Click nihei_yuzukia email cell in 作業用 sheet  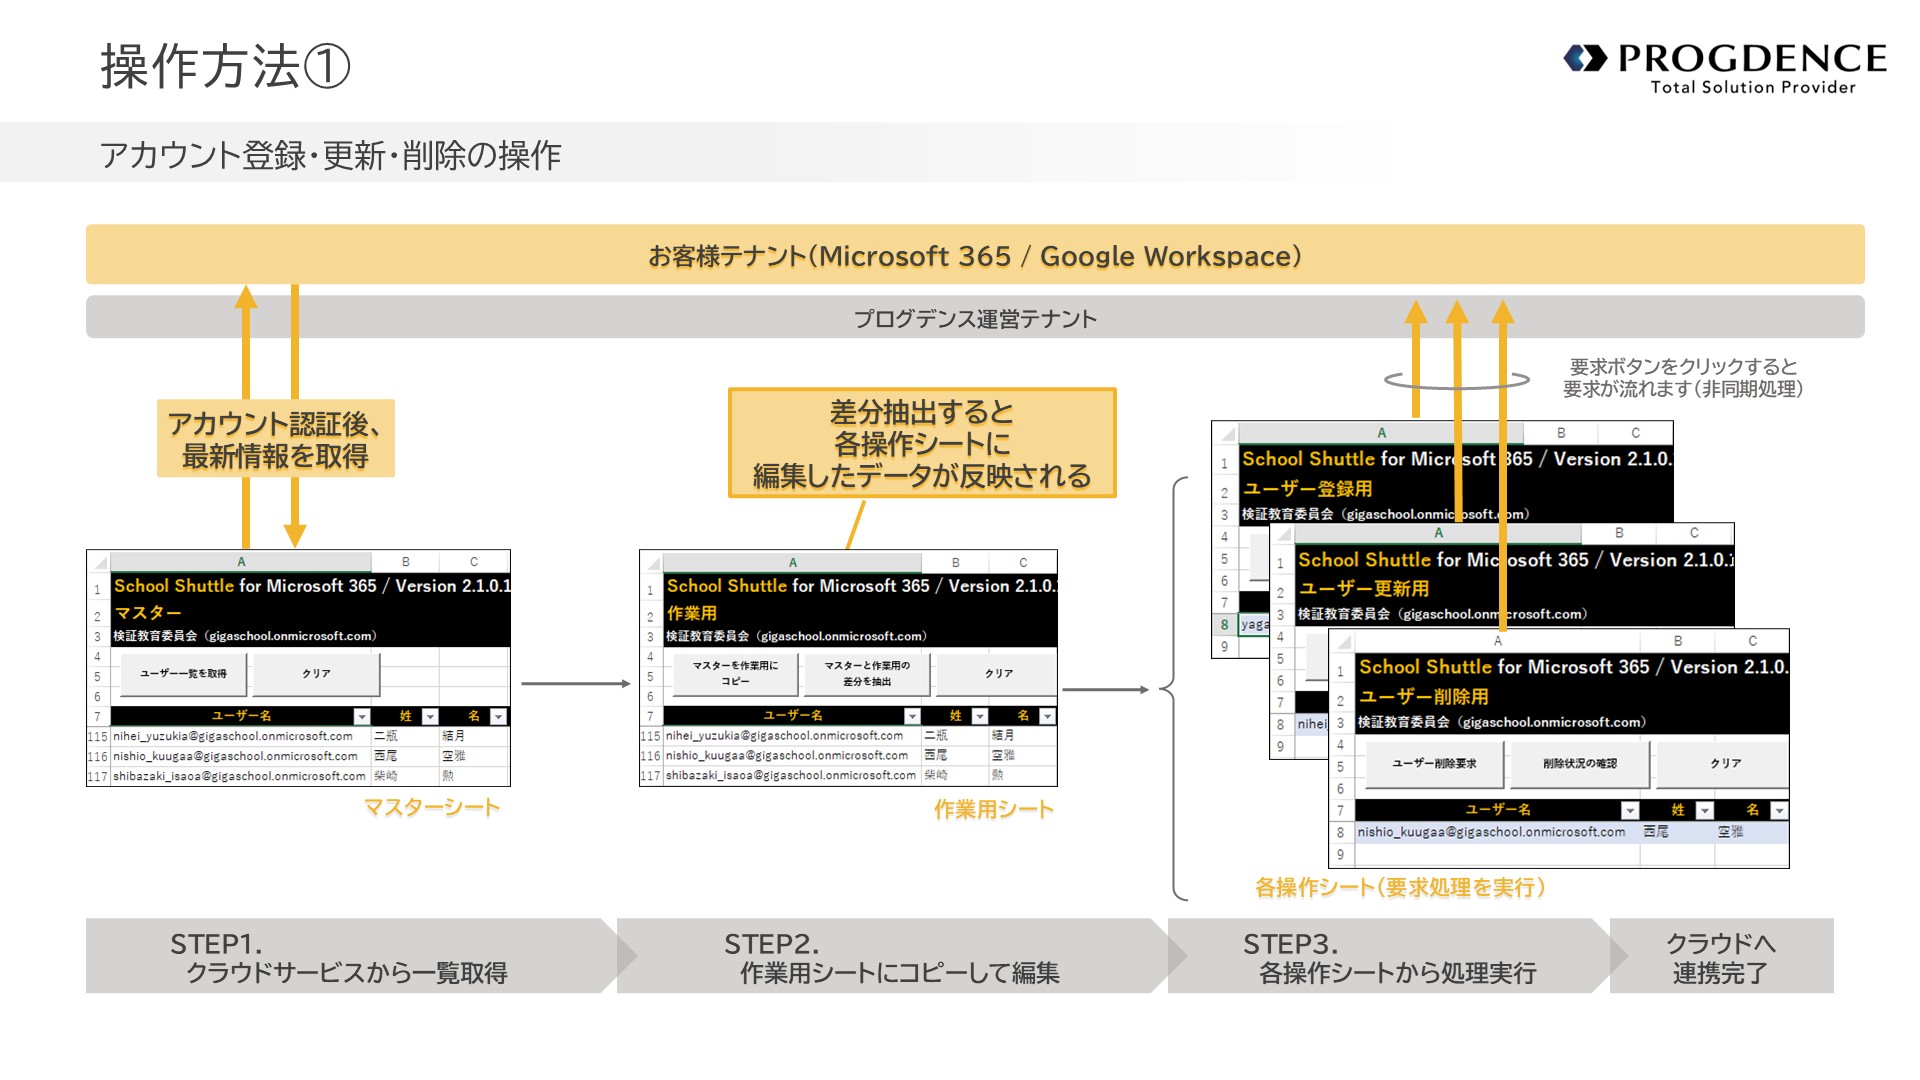click(793, 736)
